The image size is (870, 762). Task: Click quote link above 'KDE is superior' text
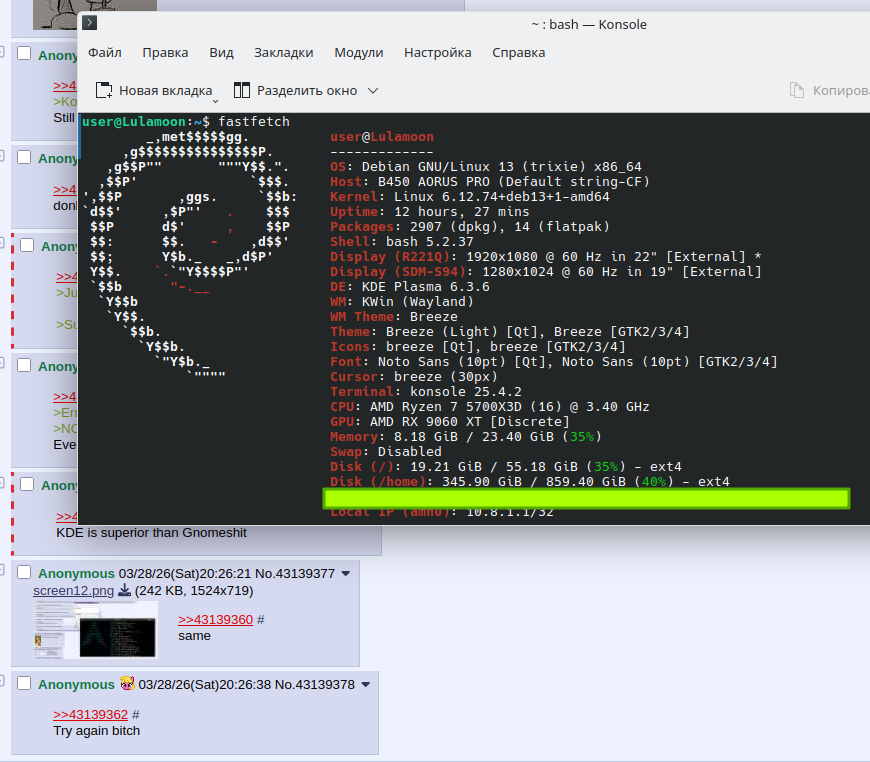pyautogui.click(x=67, y=517)
